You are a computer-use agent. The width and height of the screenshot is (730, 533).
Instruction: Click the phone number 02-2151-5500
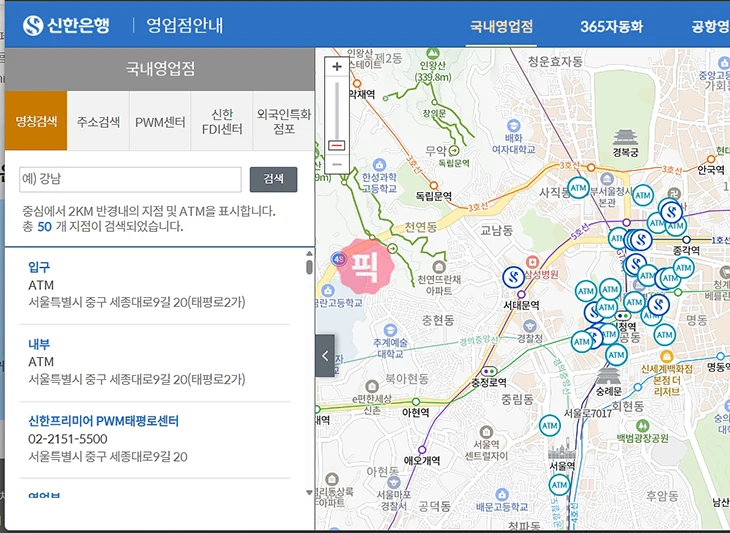(x=68, y=439)
